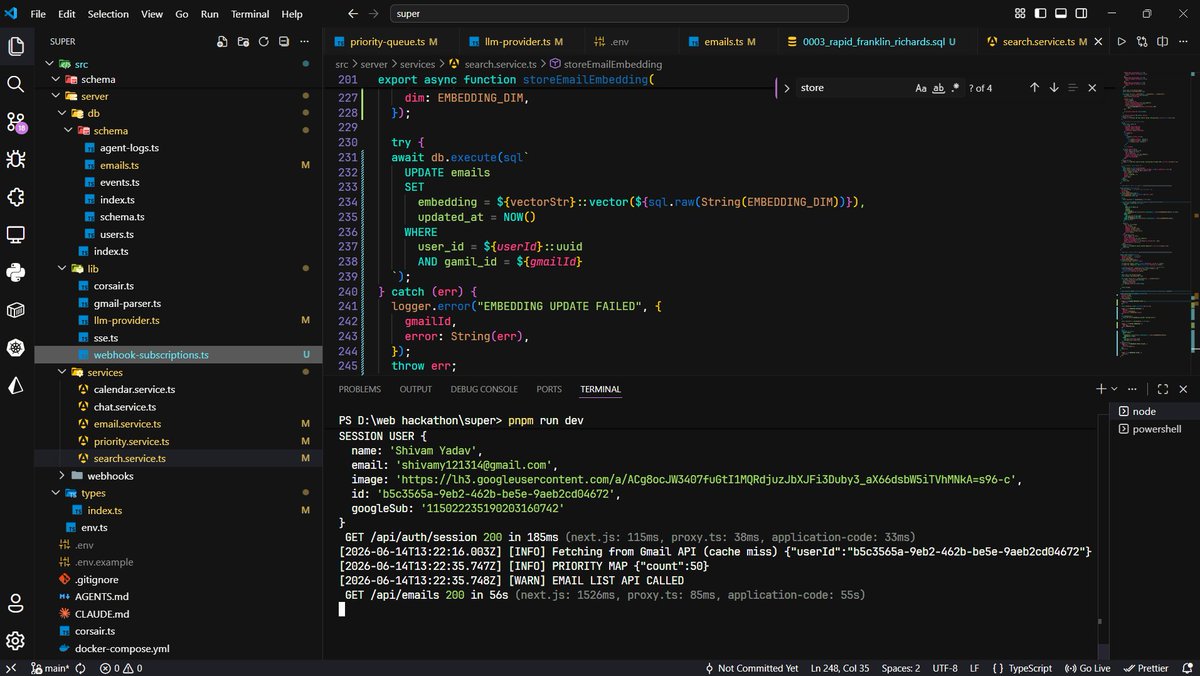Navigate back with title bar arrow
The width and height of the screenshot is (1200, 676).
(353, 14)
